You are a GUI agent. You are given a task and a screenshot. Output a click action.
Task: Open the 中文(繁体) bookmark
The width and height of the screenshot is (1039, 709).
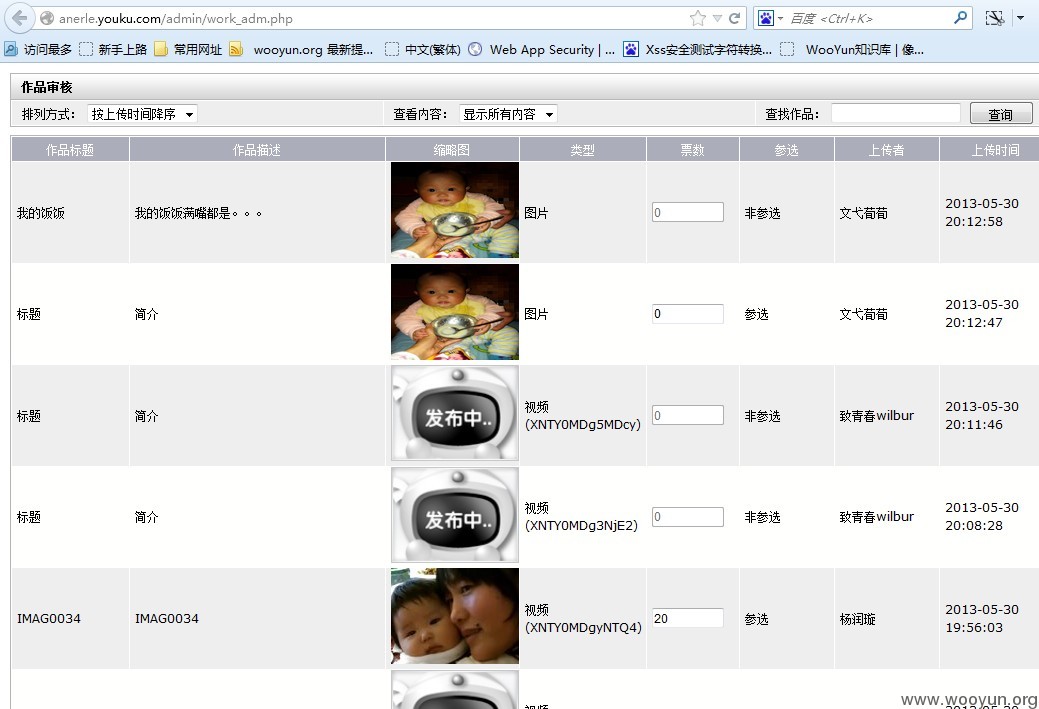coord(423,50)
